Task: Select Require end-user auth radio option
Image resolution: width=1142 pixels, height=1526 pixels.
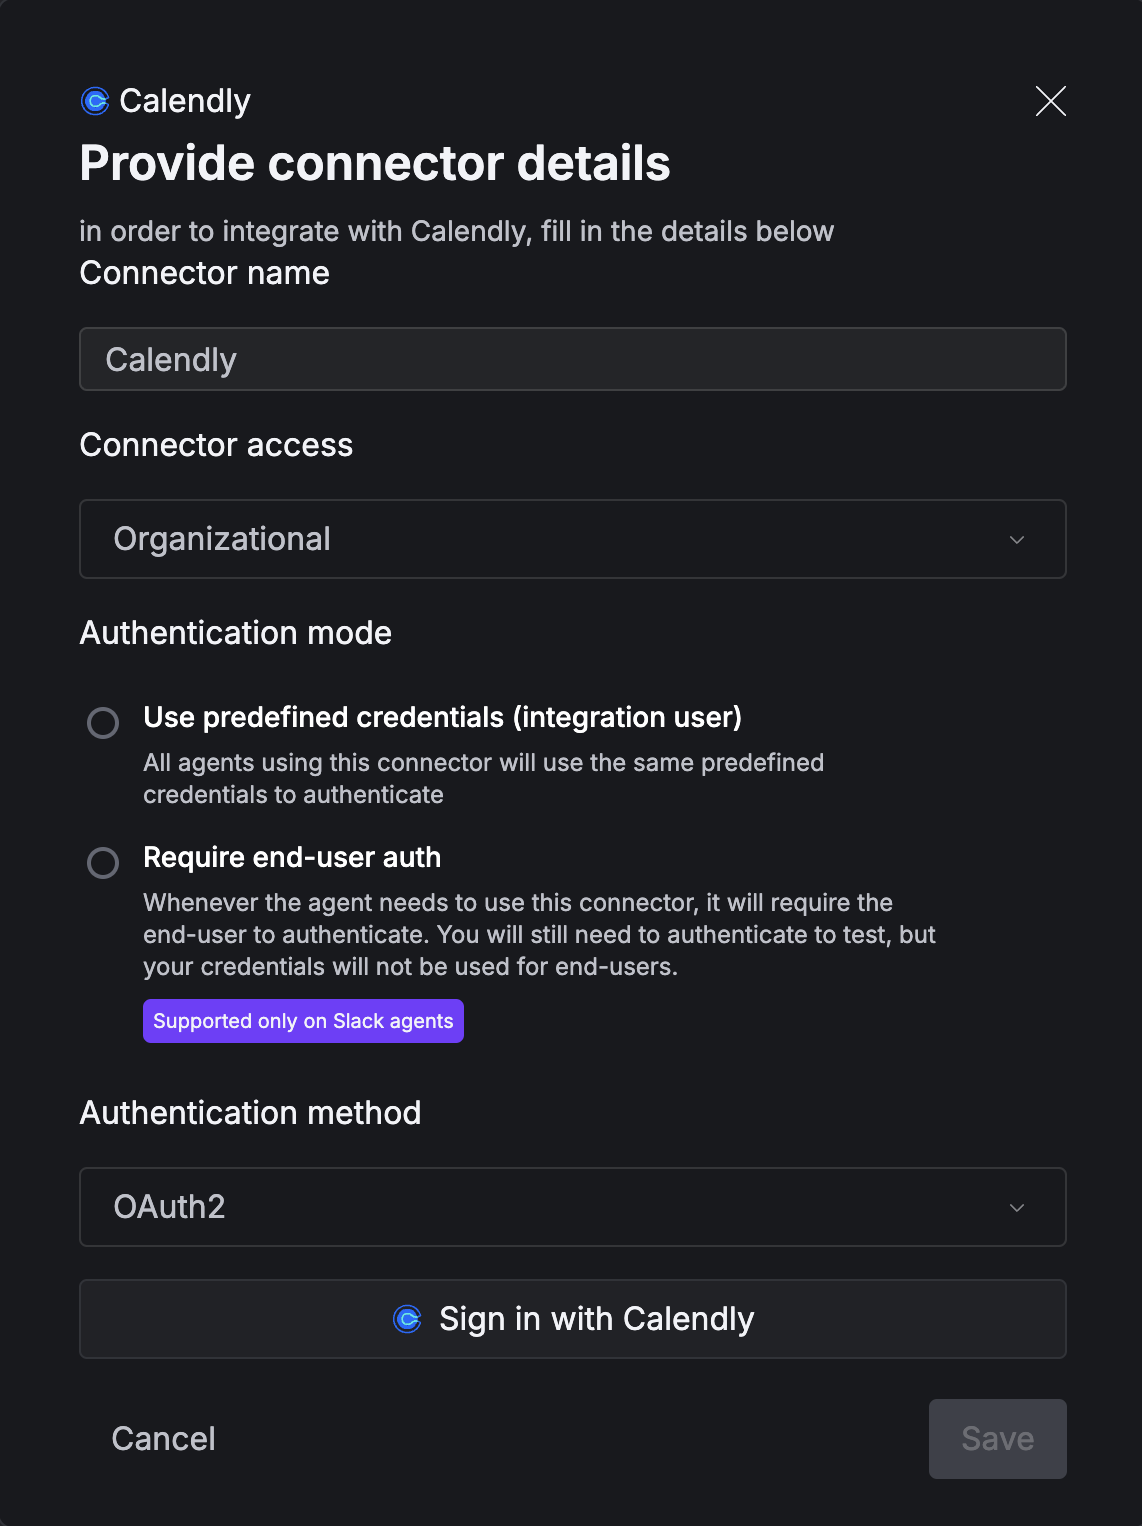Action: click(x=103, y=862)
